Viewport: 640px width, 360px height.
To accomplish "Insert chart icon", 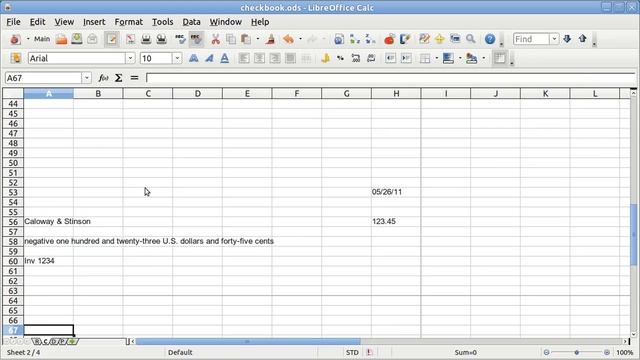I will click(389, 39).
